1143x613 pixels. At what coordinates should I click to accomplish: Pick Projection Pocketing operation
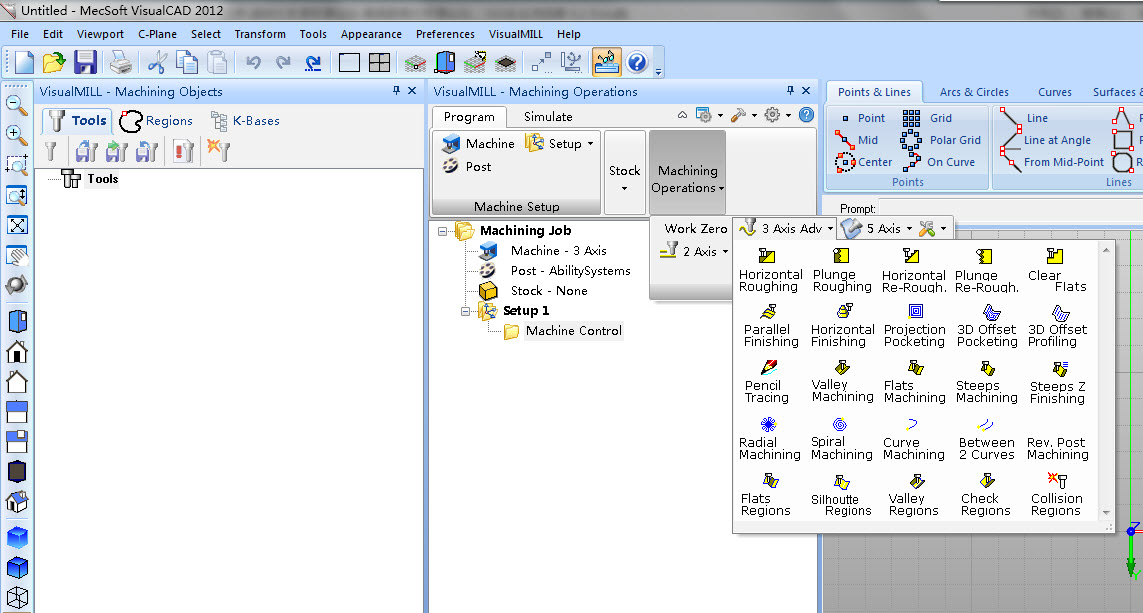click(914, 326)
